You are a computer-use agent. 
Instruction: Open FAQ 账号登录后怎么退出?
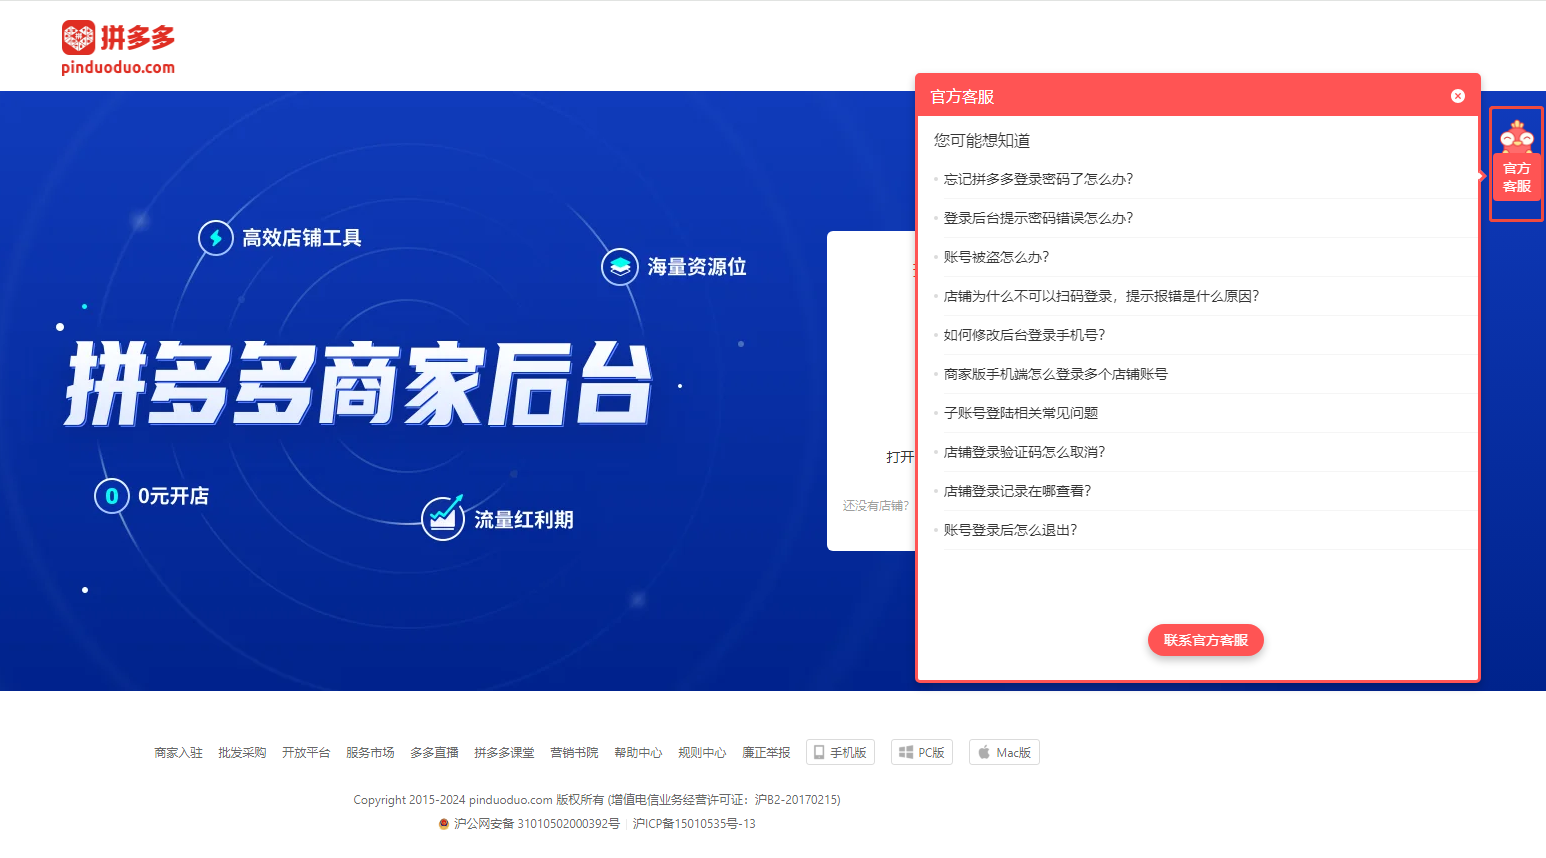pyautogui.click(x=1010, y=530)
